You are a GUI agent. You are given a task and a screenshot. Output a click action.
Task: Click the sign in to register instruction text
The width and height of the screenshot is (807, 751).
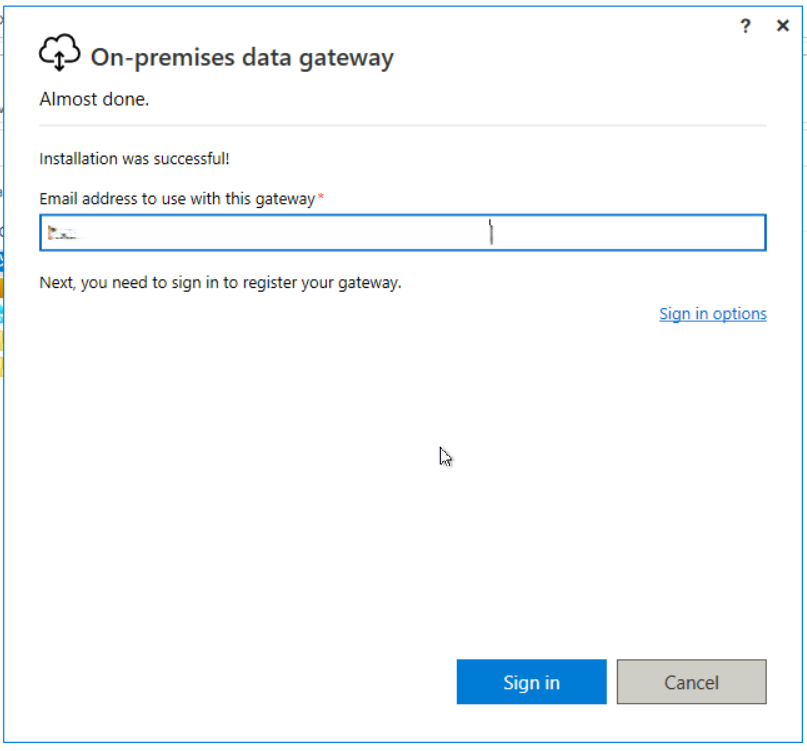[220, 282]
